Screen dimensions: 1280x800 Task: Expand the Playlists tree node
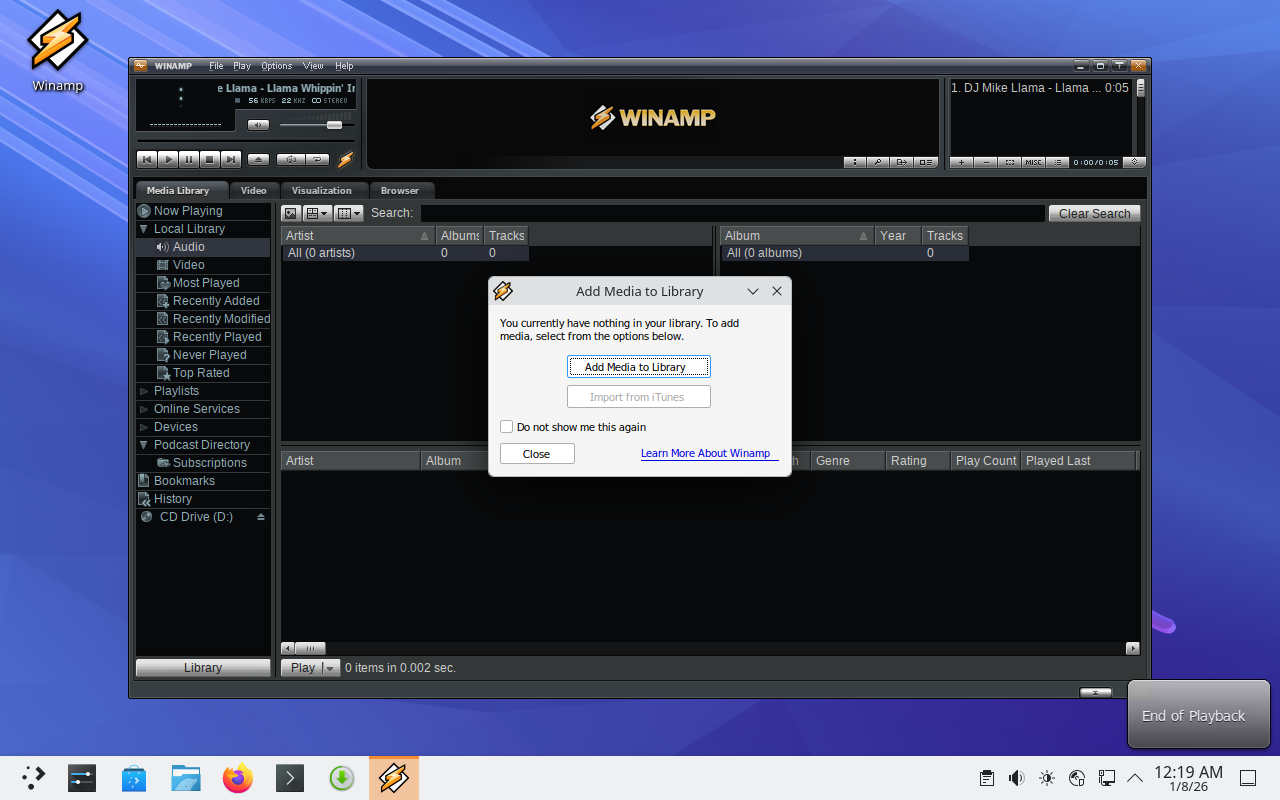(x=144, y=391)
